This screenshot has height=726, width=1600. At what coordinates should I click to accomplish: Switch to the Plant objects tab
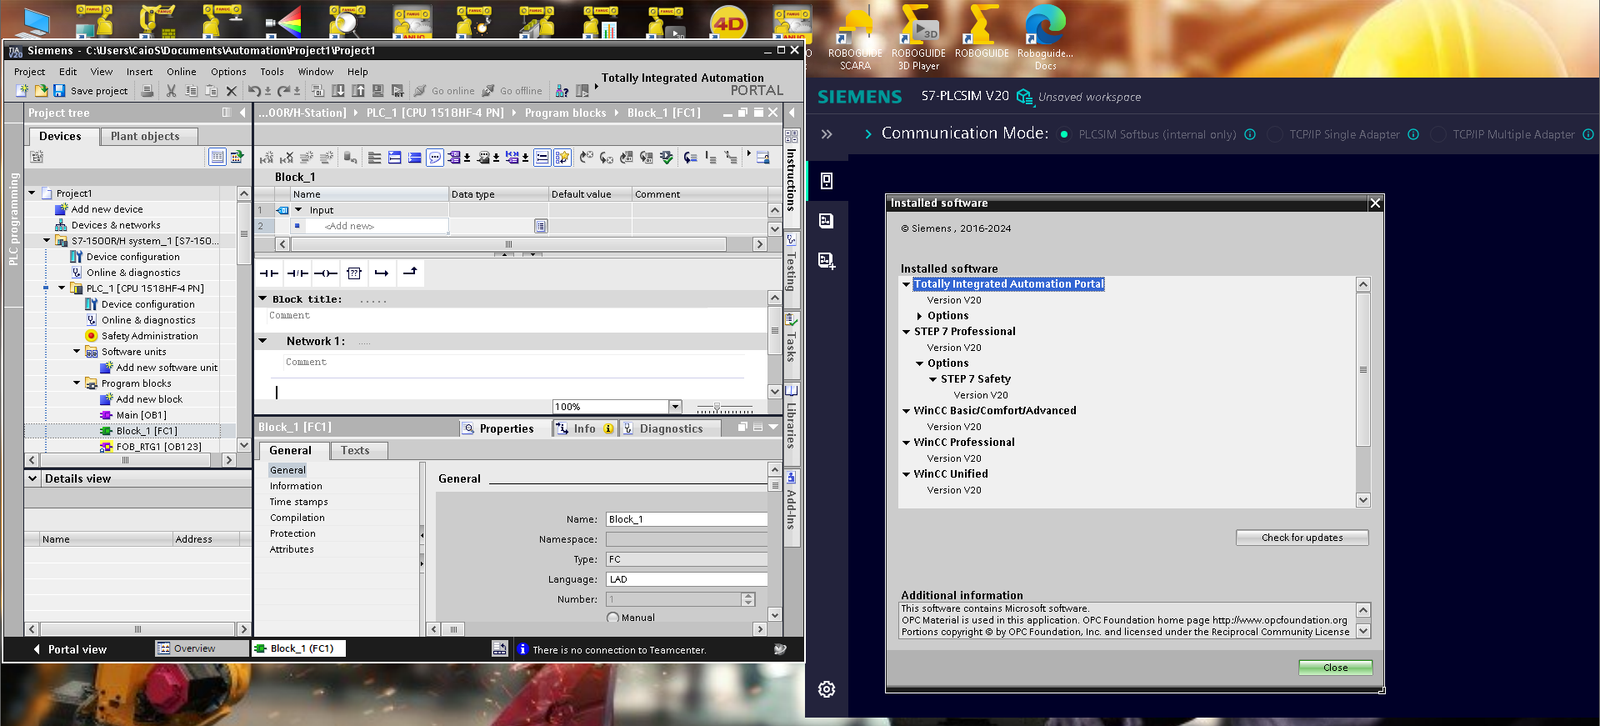click(145, 137)
